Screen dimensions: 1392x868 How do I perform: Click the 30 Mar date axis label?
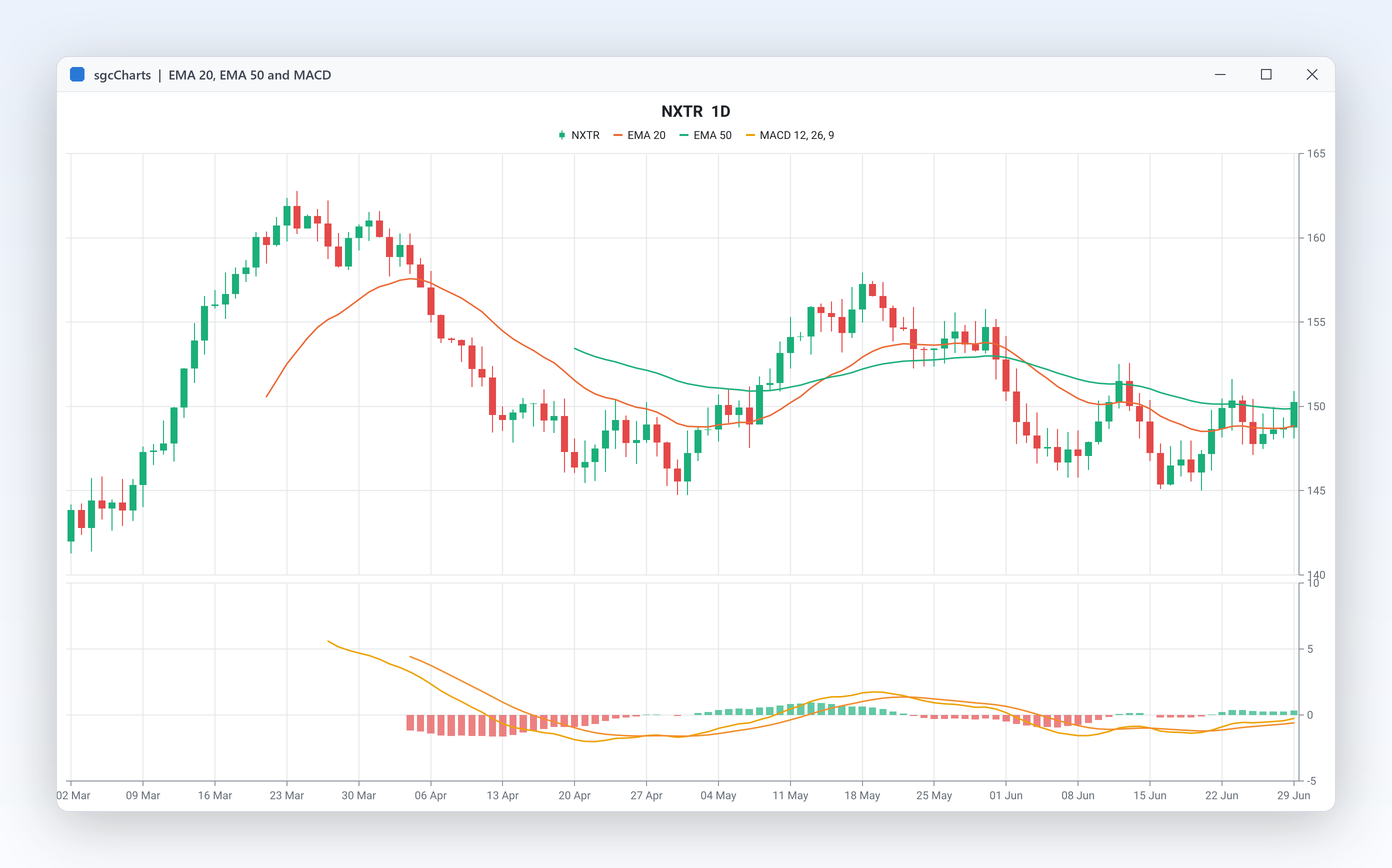[x=359, y=796]
